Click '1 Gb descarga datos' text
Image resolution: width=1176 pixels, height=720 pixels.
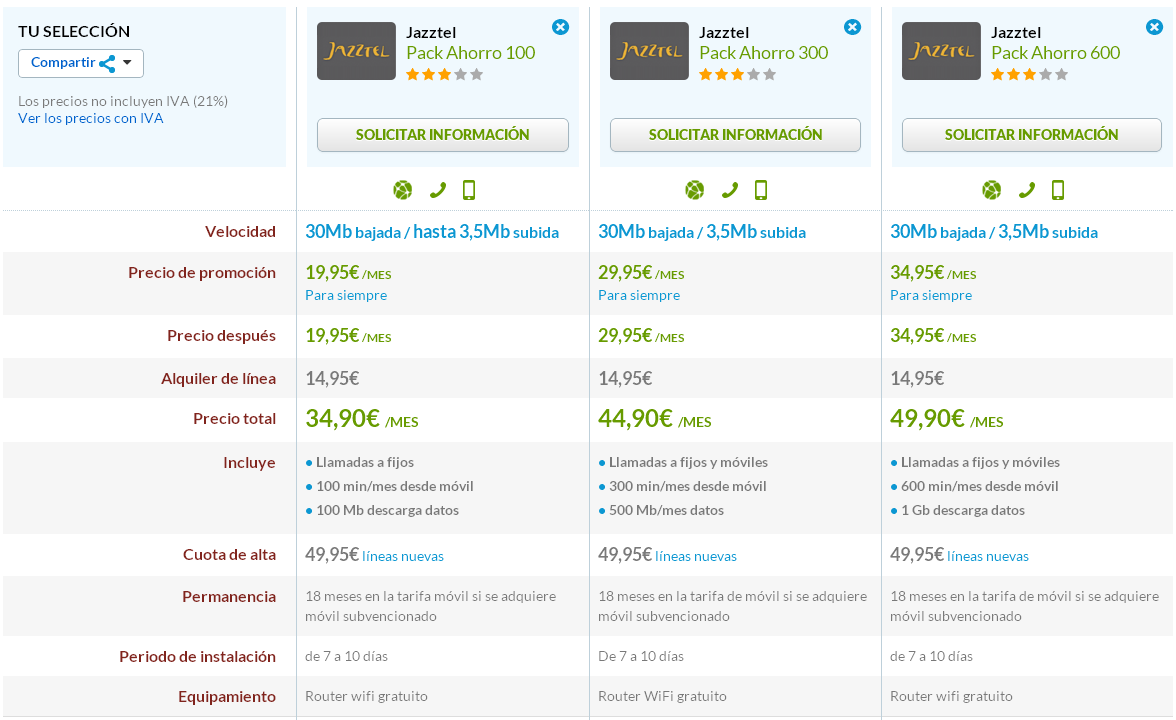point(963,511)
